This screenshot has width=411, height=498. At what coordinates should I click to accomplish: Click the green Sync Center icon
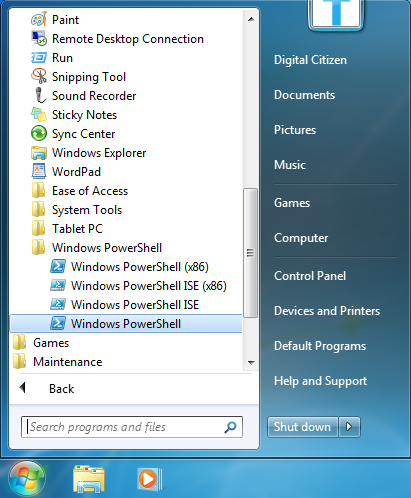pyautogui.click(x=39, y=134)
